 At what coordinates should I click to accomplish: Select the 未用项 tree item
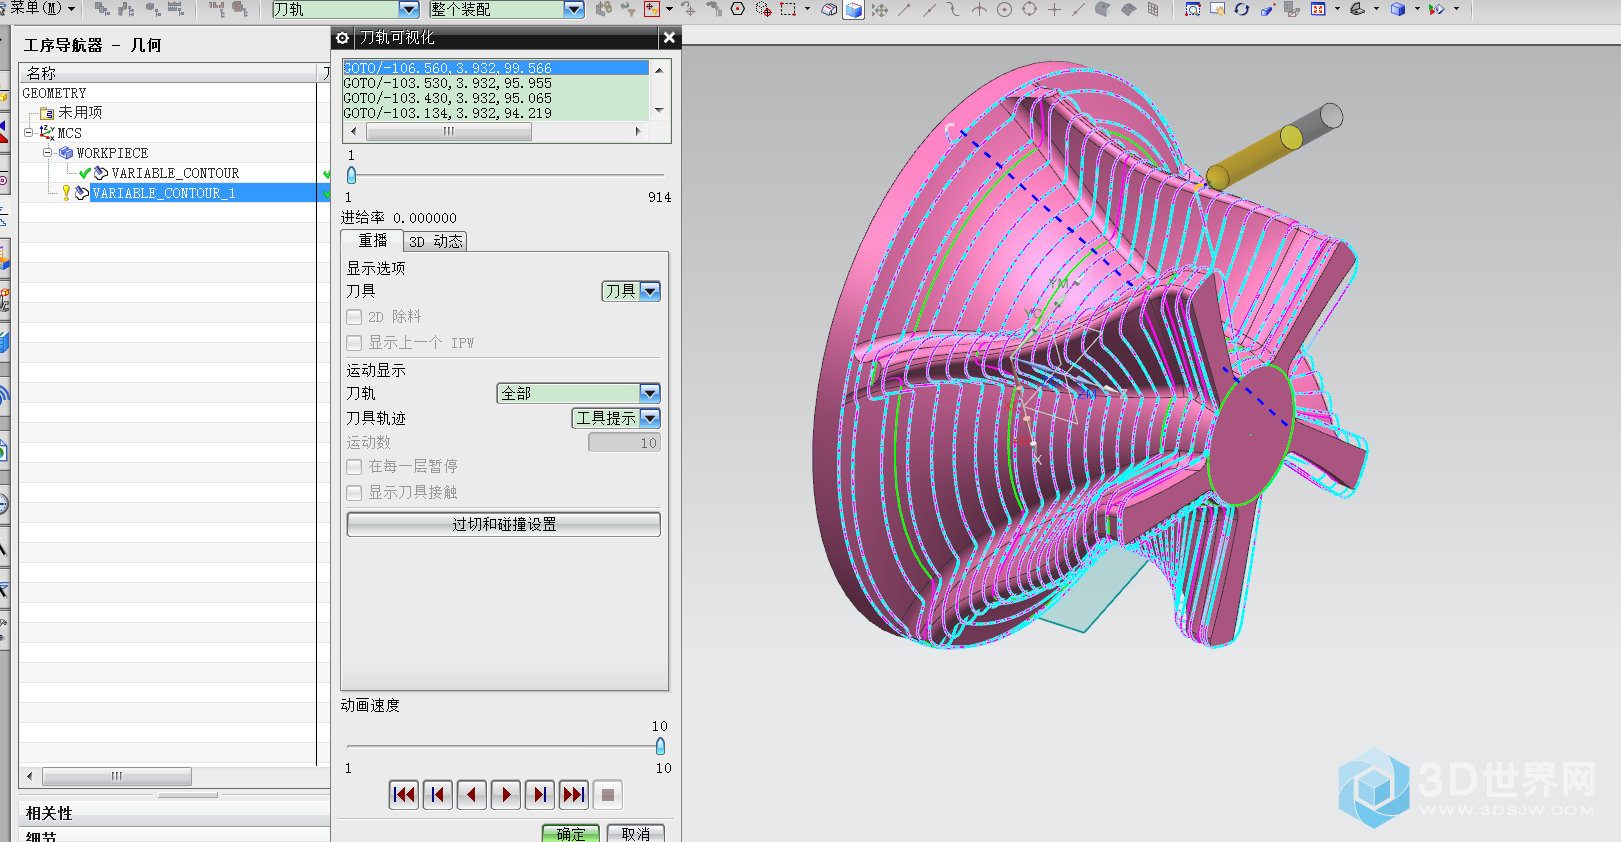(80, 112)
